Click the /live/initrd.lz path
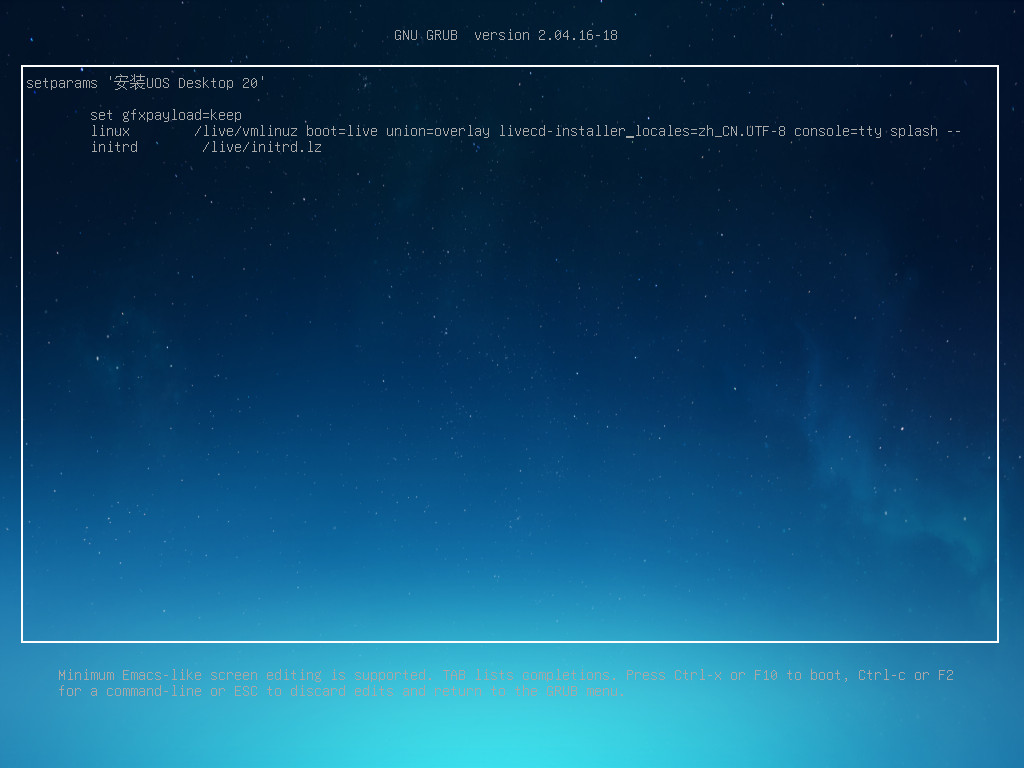The width and height of the screenshot is (1024, 768). pos(262,148)
